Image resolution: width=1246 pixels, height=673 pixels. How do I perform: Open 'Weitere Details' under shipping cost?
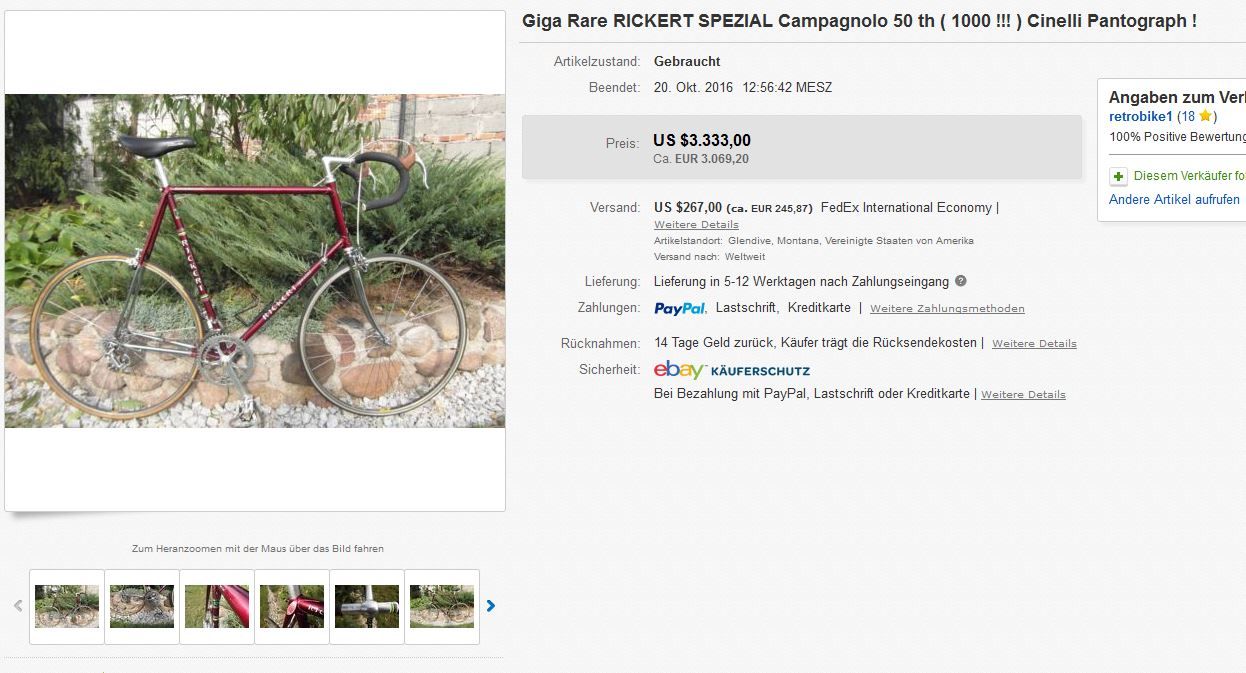696,225
